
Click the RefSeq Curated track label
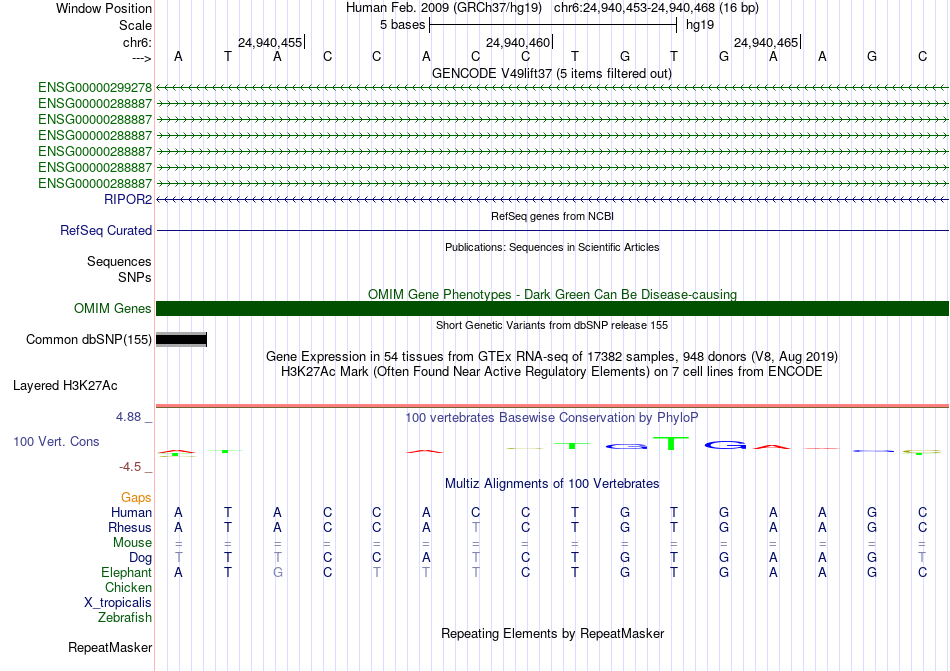(x=106, y=231)
